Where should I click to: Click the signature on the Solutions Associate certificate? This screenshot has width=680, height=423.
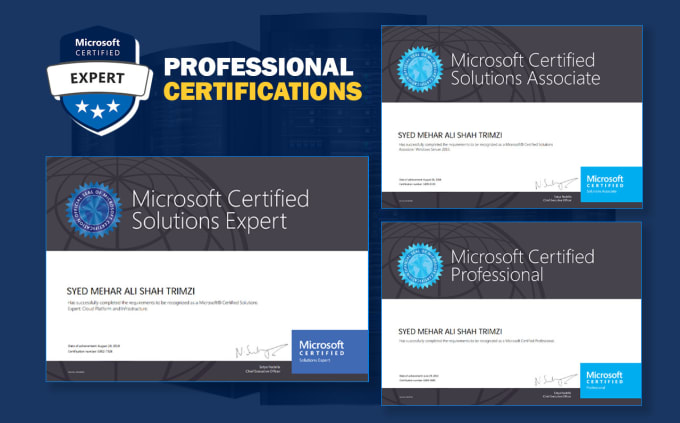(556, 184)
